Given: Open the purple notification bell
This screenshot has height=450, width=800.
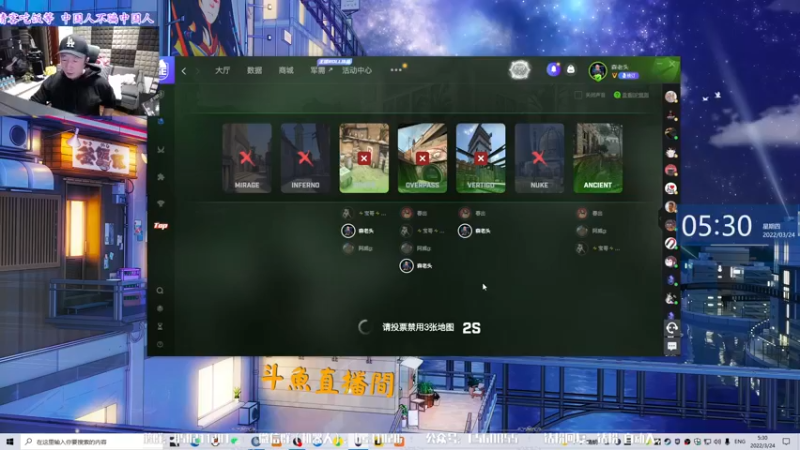Looking at the screenshot, I should [553, 69].
